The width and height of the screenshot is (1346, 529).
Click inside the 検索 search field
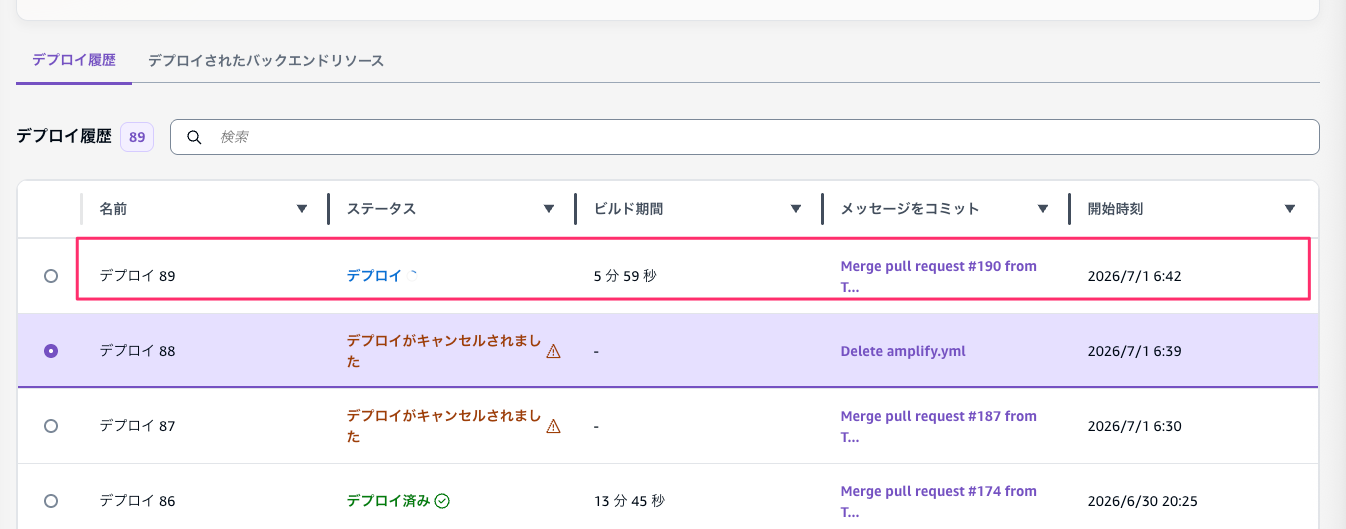745,137
